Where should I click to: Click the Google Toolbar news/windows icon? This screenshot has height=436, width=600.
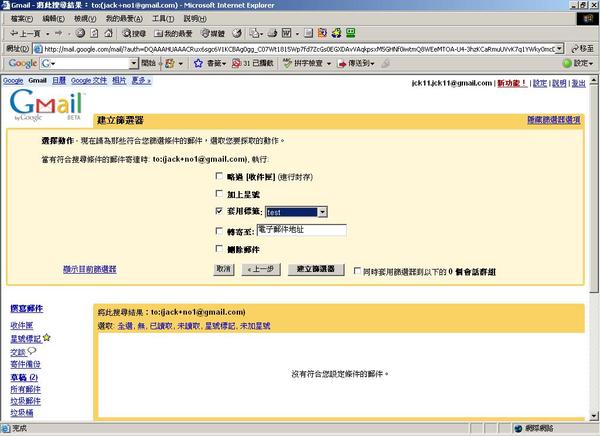(170, 63)
